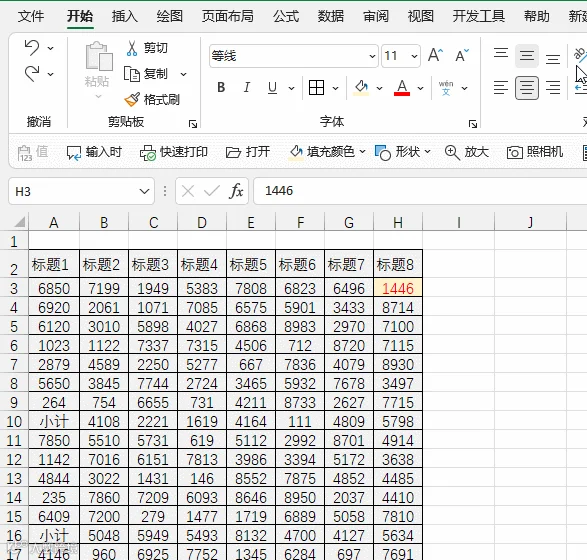Expand the redo history arrow
Image resolution: width=587 pixels, height=560 pixels.
pos(50,74)
